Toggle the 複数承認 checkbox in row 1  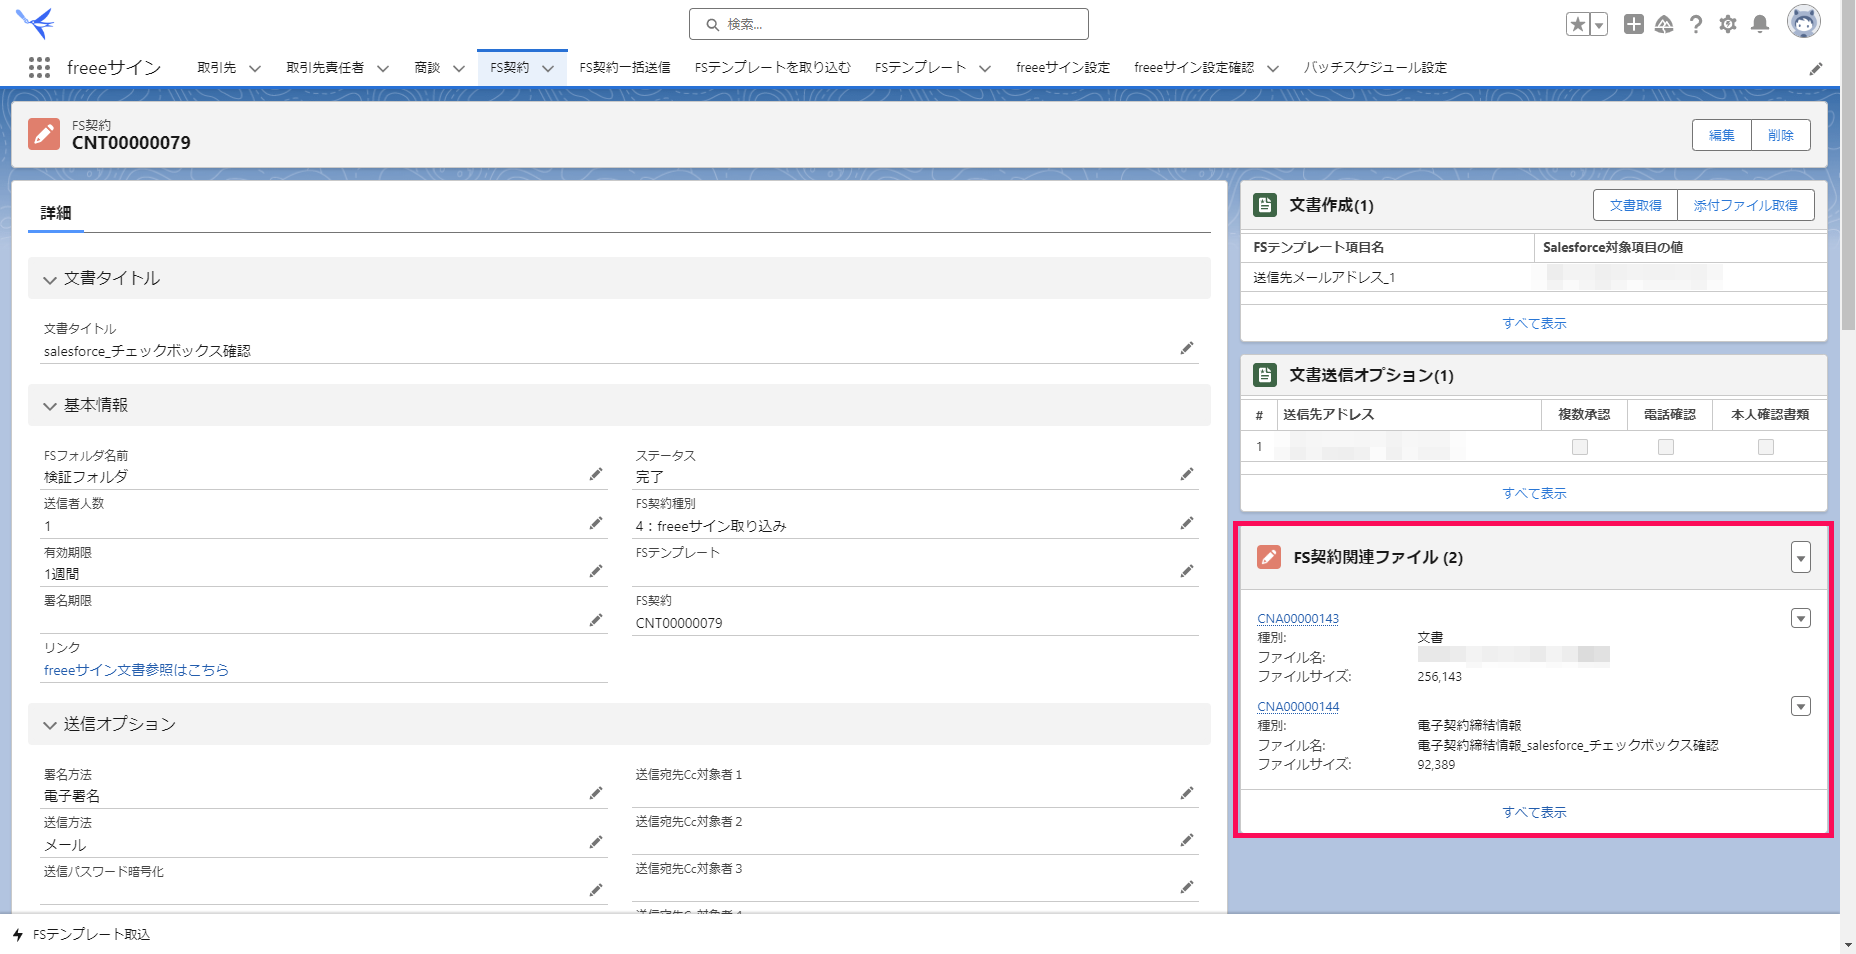[1580, 447]
